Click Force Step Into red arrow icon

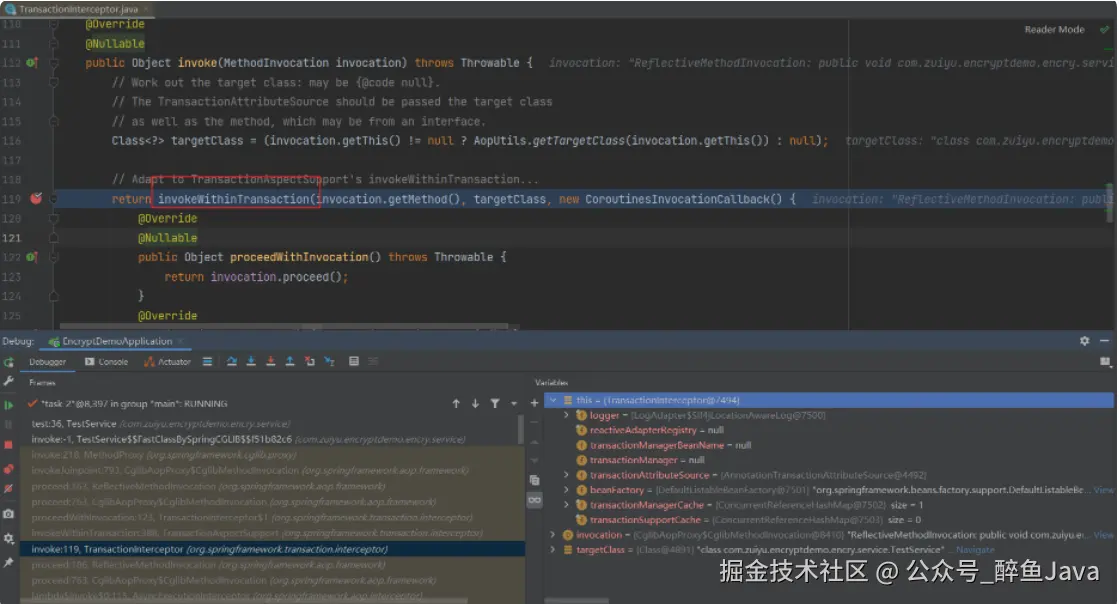270,362
